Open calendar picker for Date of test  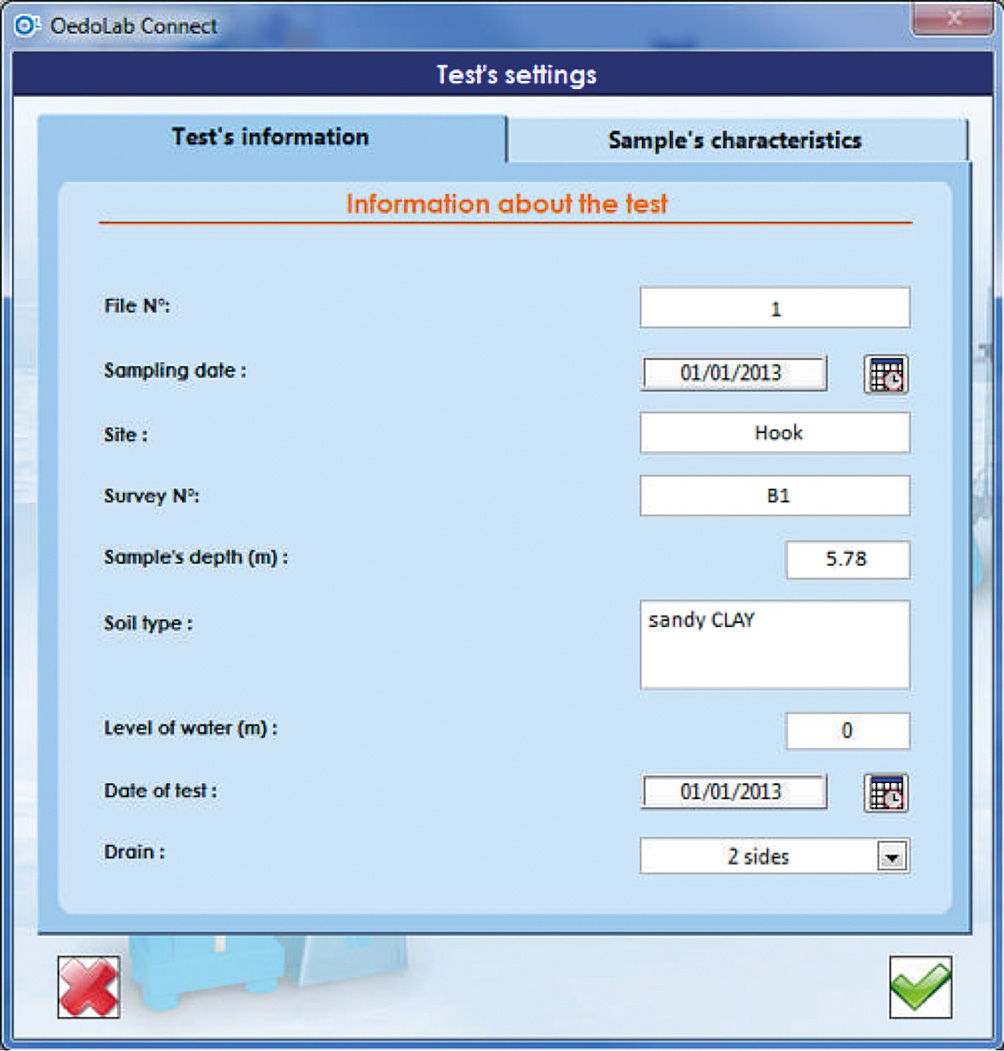[x=886, y=793]
